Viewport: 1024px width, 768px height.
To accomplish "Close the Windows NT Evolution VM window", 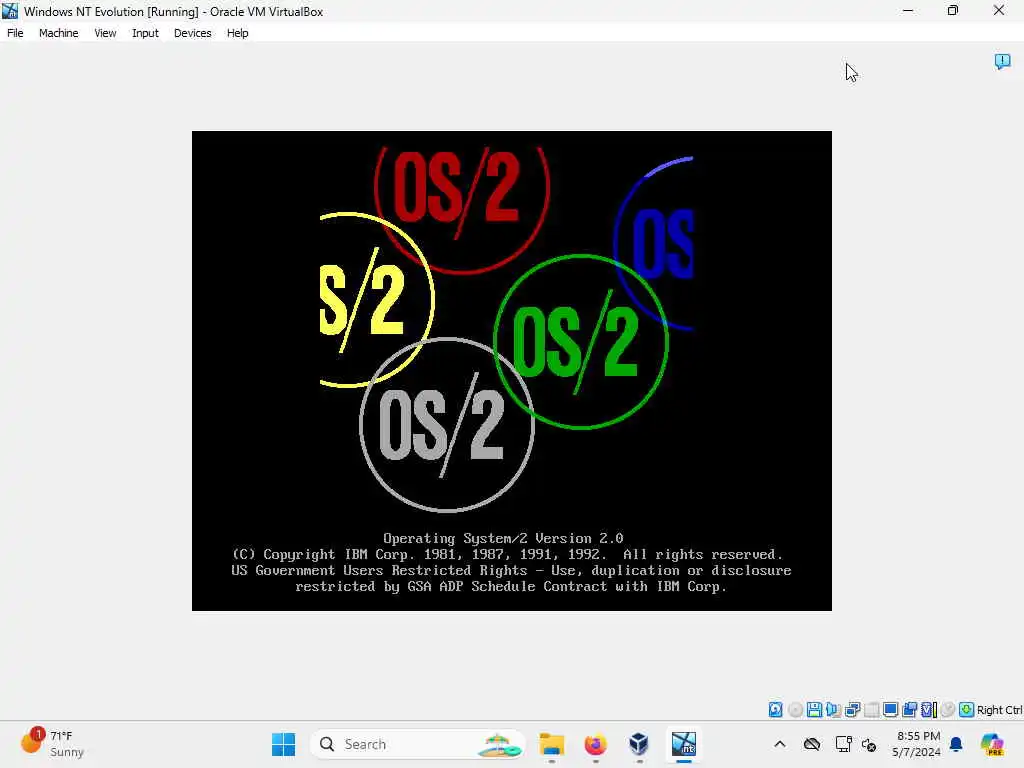I will pos(999,11).
